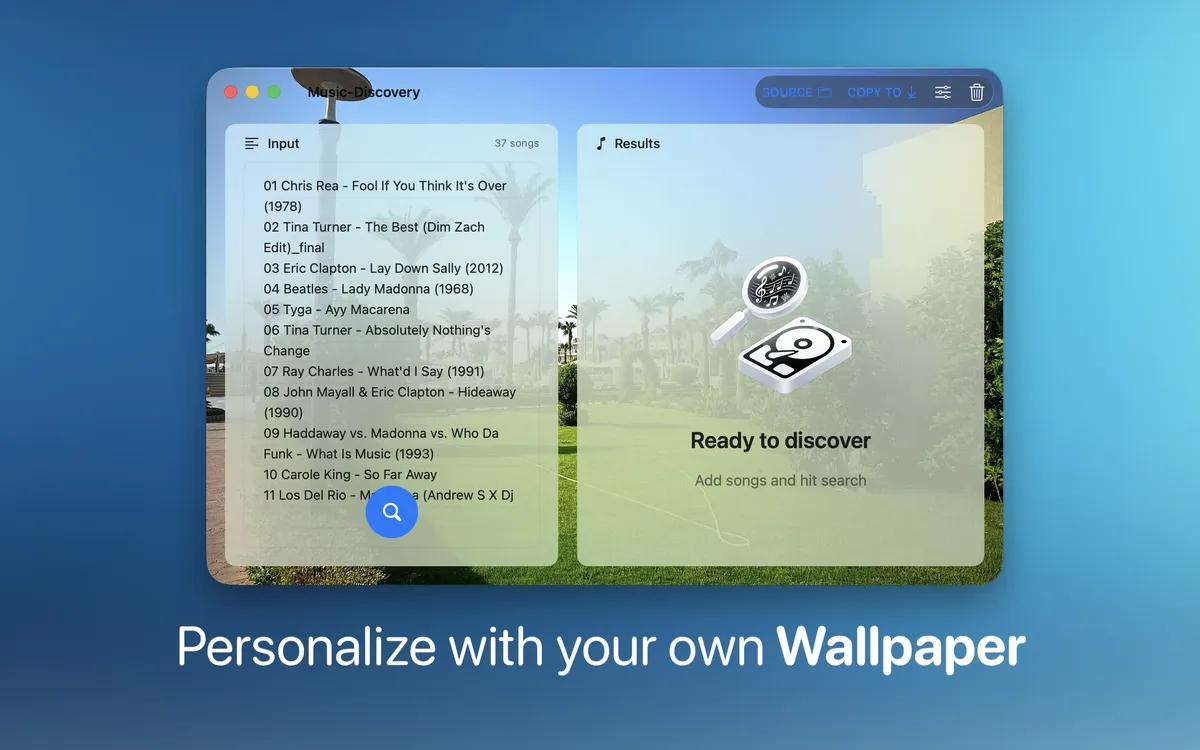Click the list icon beside Input
Screen dimensions: 1200x750
click(x=252, y=144)
